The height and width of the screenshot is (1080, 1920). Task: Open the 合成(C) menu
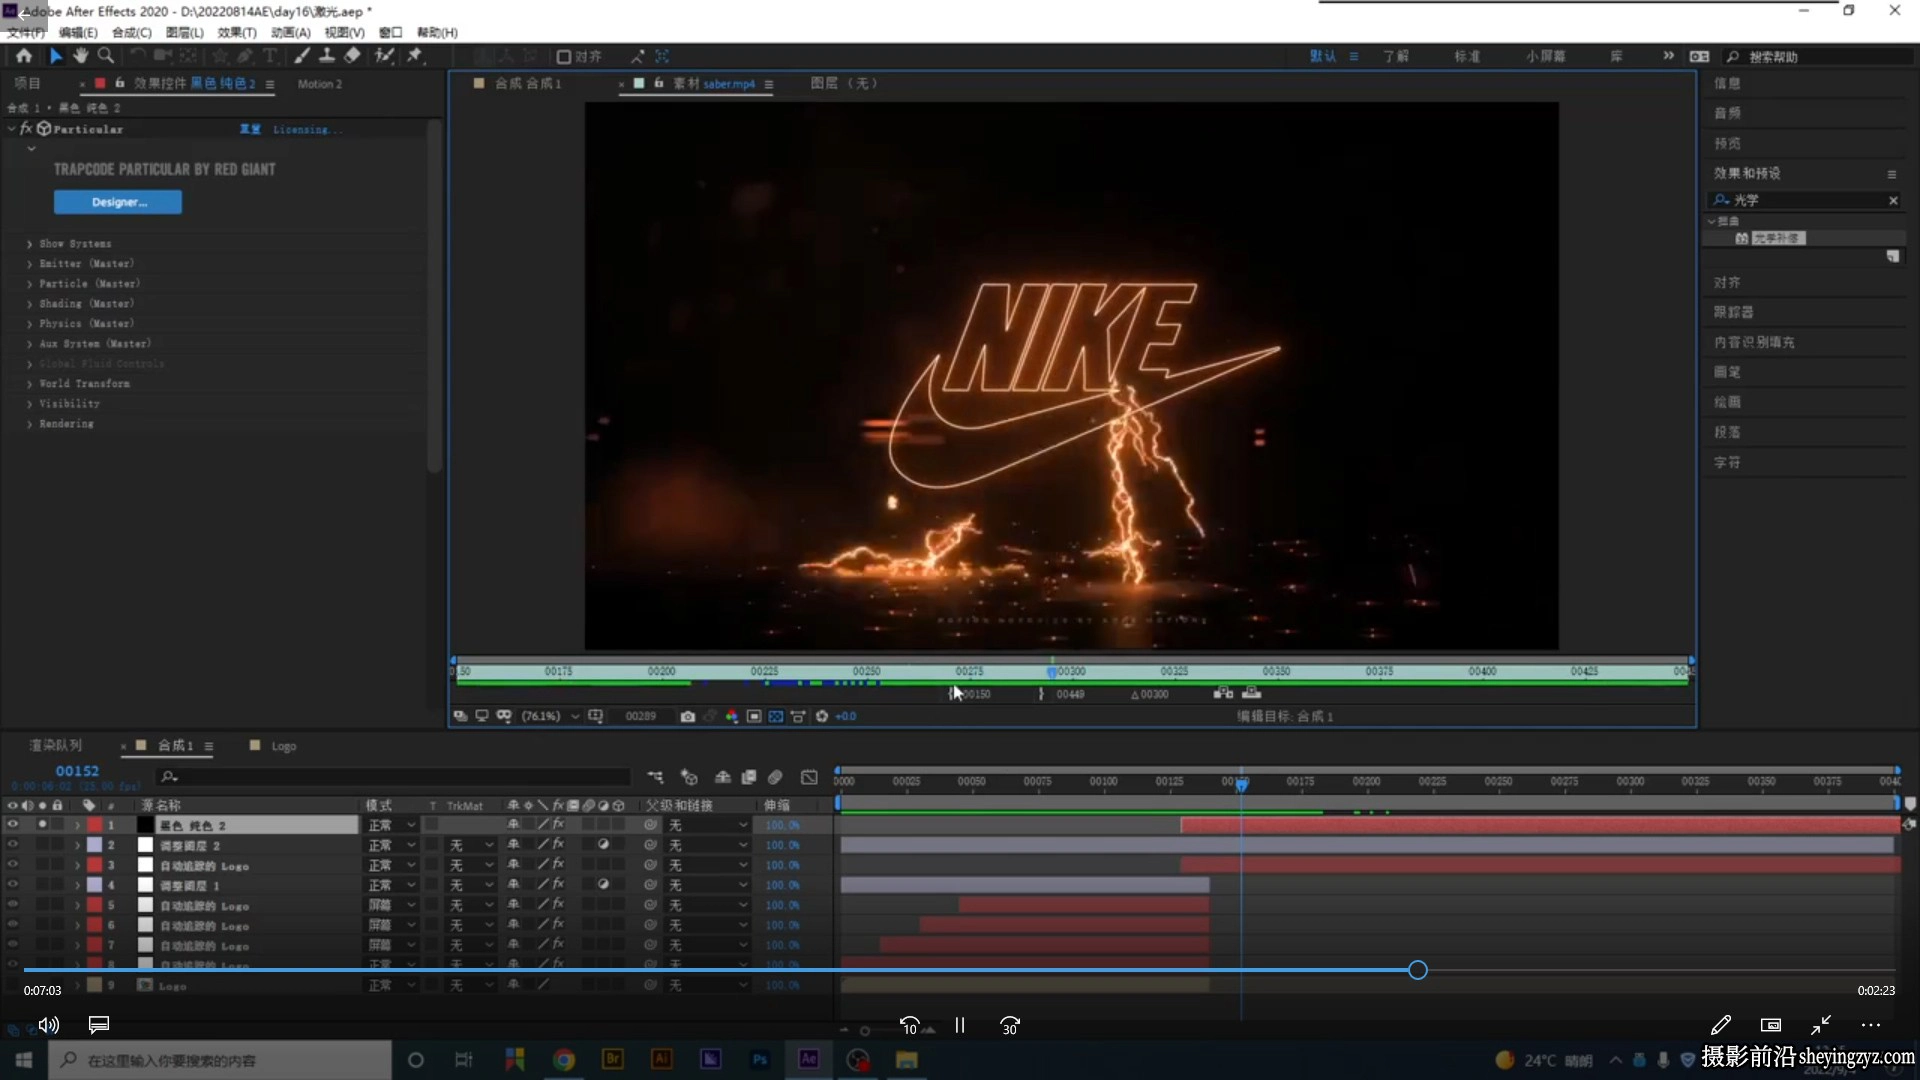pyautogui.click(x=132, y=33)
